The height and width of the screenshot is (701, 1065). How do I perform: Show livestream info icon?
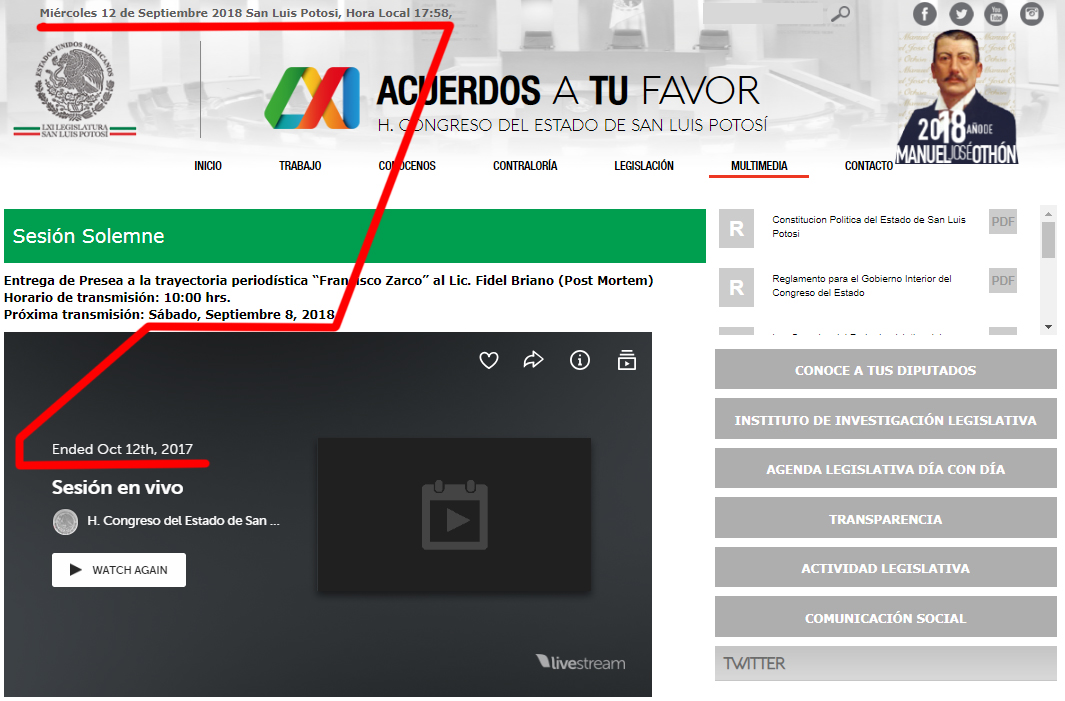tap(579, 360)
